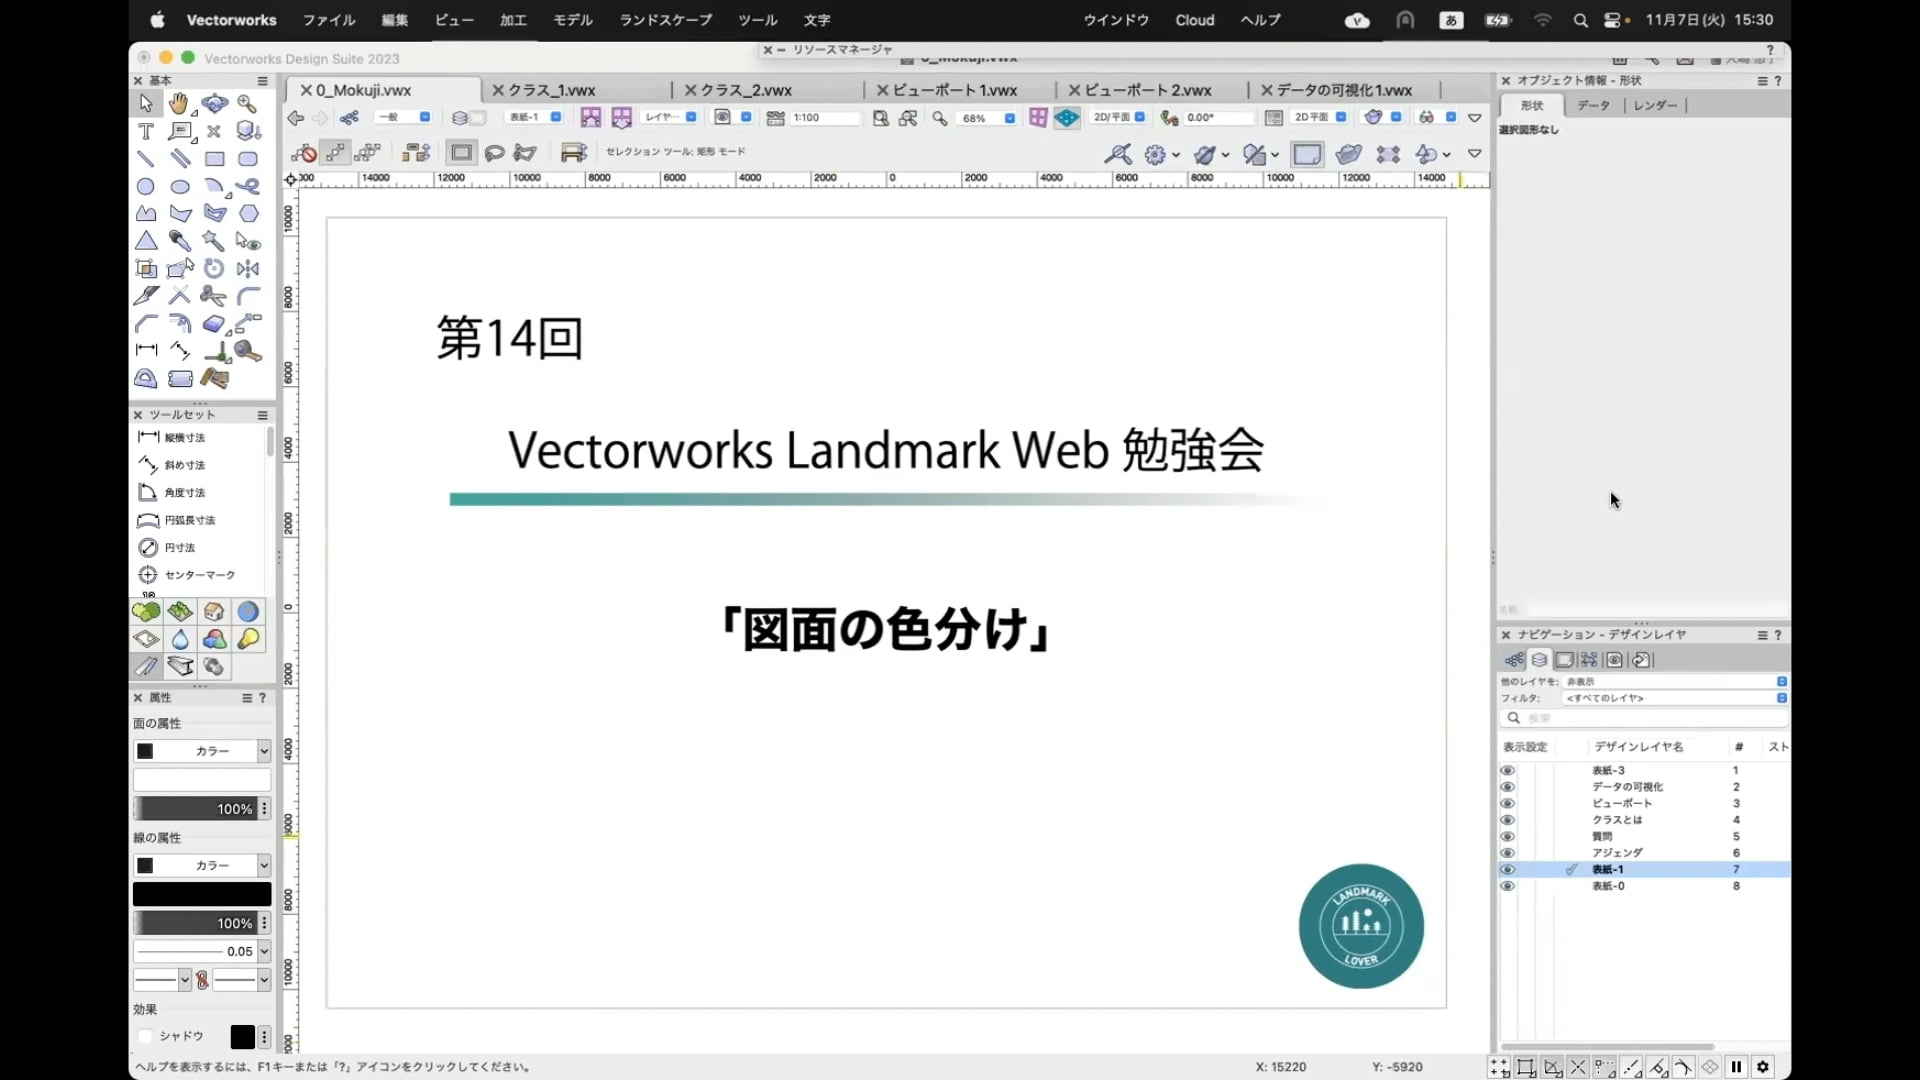Select the Triangle tool
The width and height of the screenshot is (1920, 1080).
146,241
